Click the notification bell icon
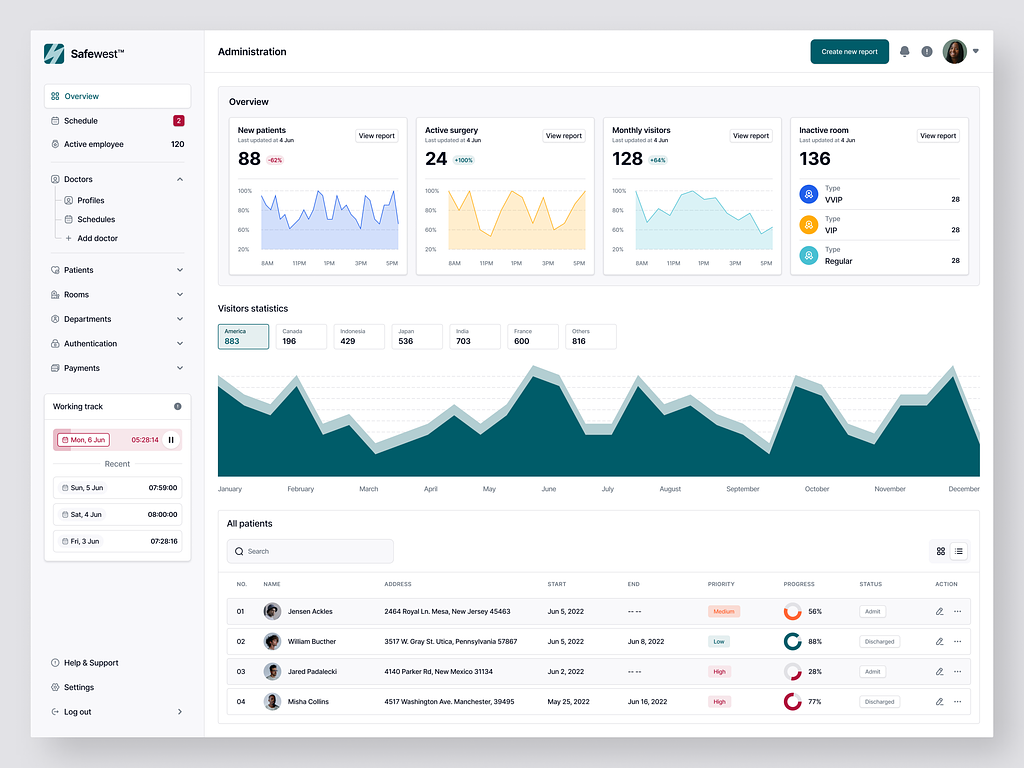Image resolution: width=1024 pixels, height=768 pixels. coord(904,52)
